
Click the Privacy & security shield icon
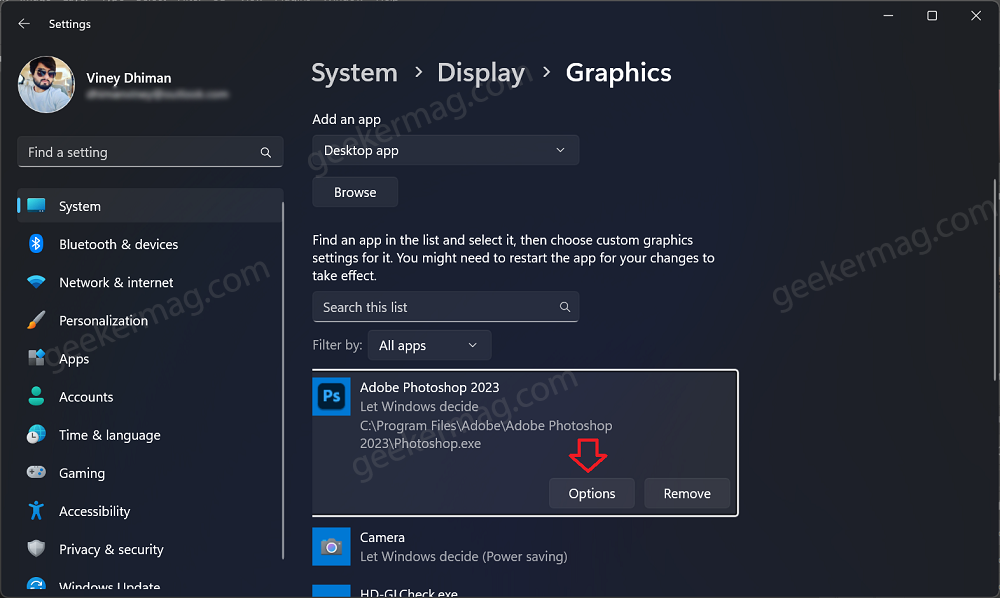(36, 549)
